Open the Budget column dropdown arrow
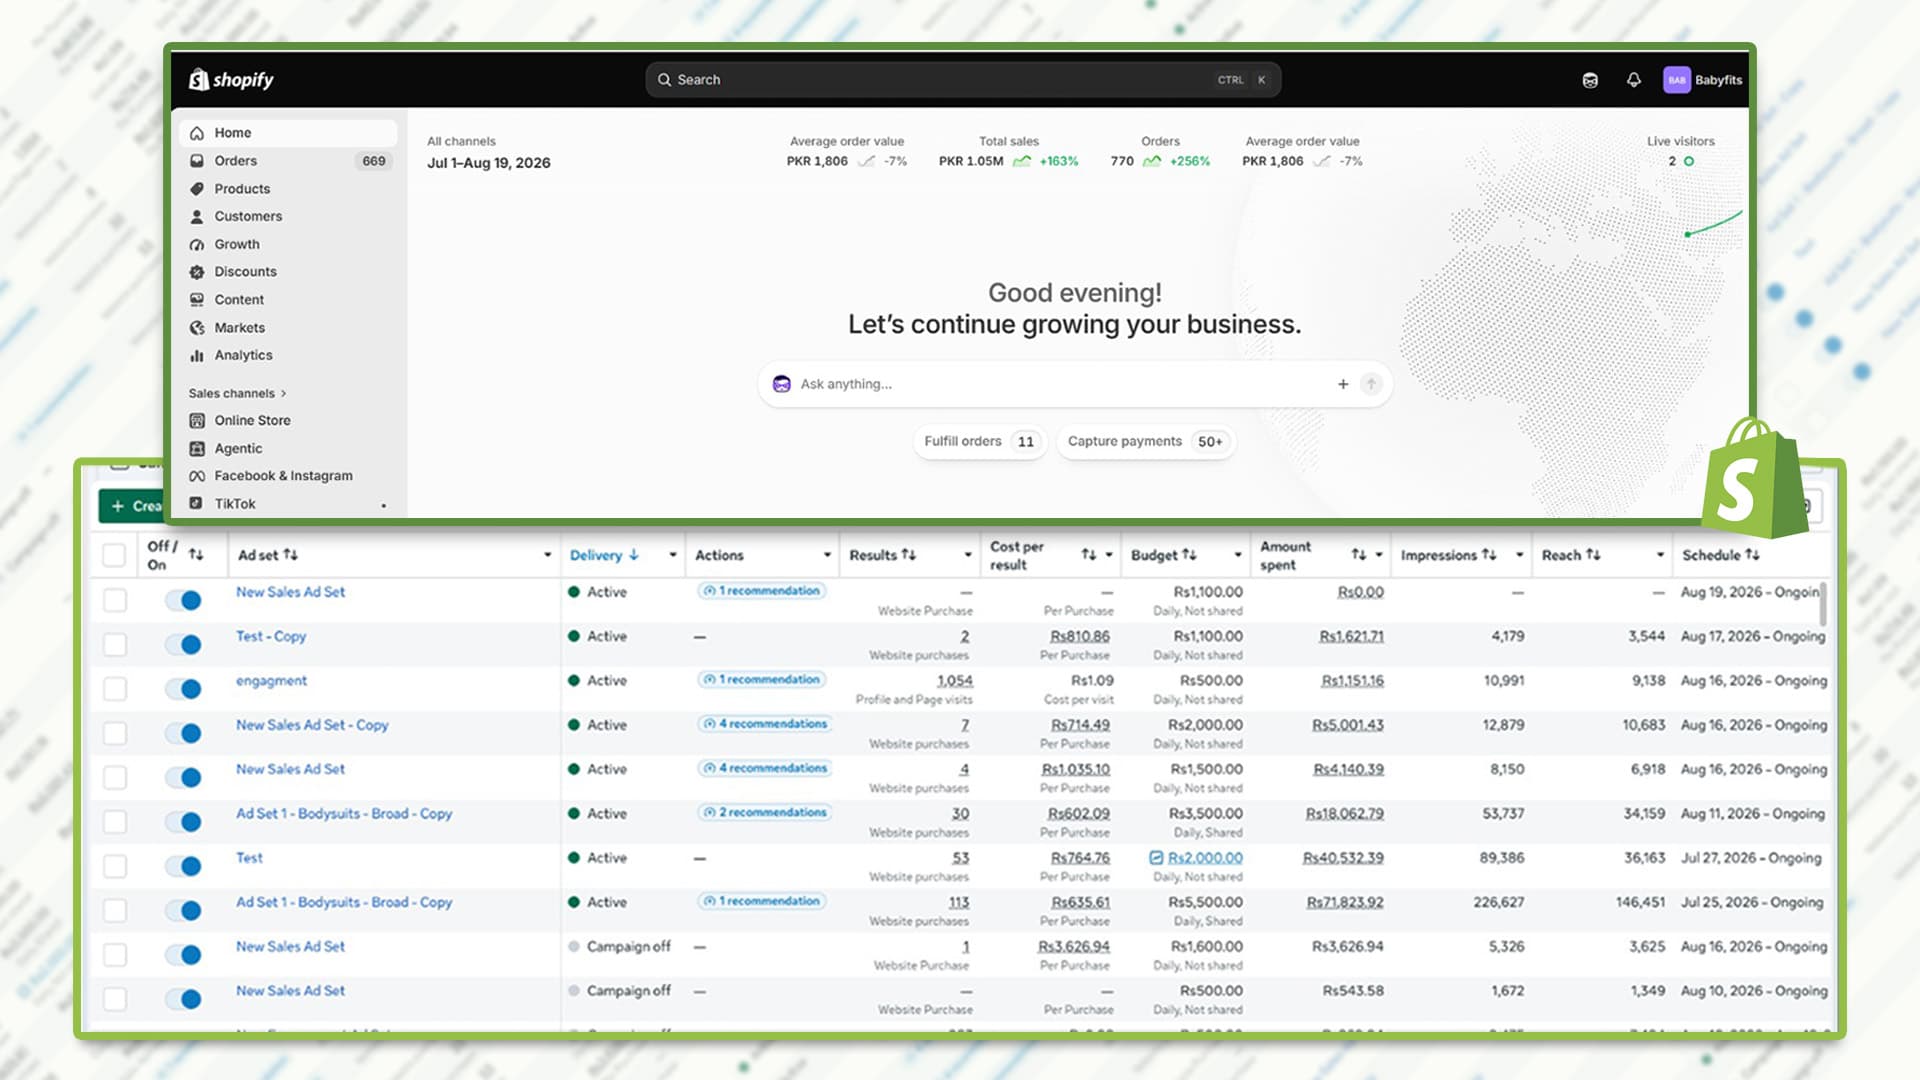The image size is (1920, 1080). (x=1238, y=555)
